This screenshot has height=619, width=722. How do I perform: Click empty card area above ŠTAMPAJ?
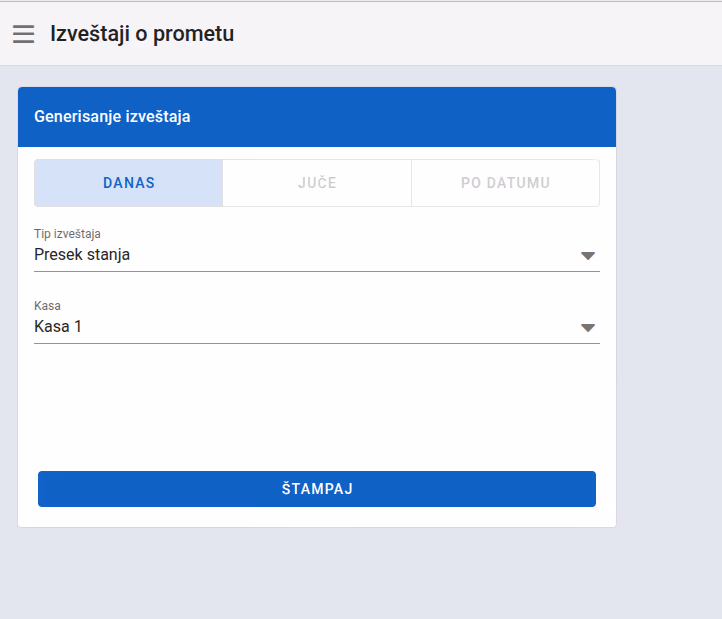[x=317, y=405]
